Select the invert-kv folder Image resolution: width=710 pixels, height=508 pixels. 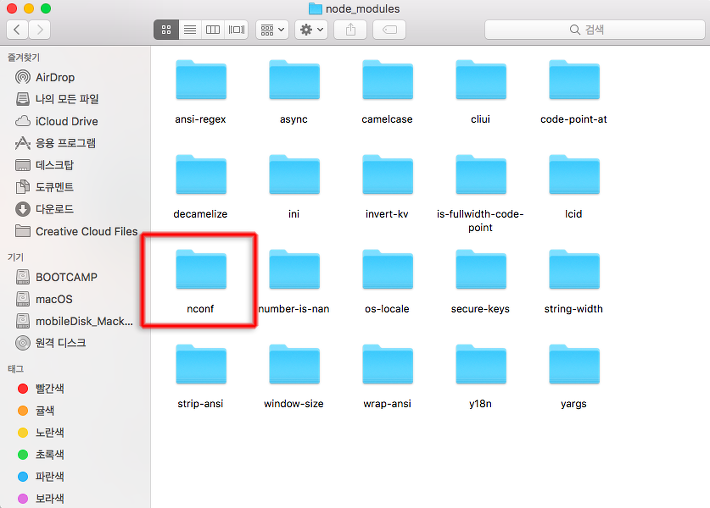click(x=387, y=187)
